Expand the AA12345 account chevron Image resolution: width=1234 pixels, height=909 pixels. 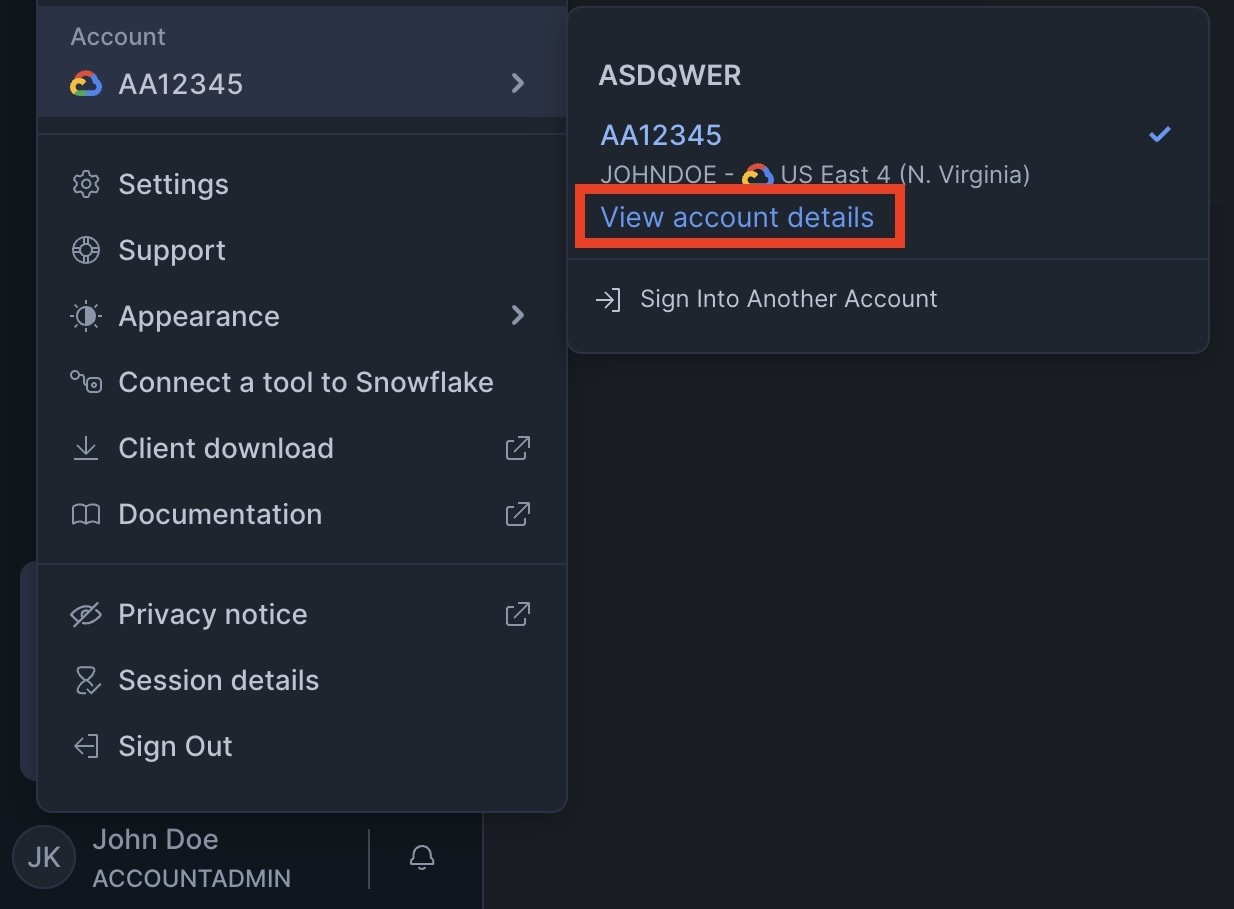[x=517, y=84]
